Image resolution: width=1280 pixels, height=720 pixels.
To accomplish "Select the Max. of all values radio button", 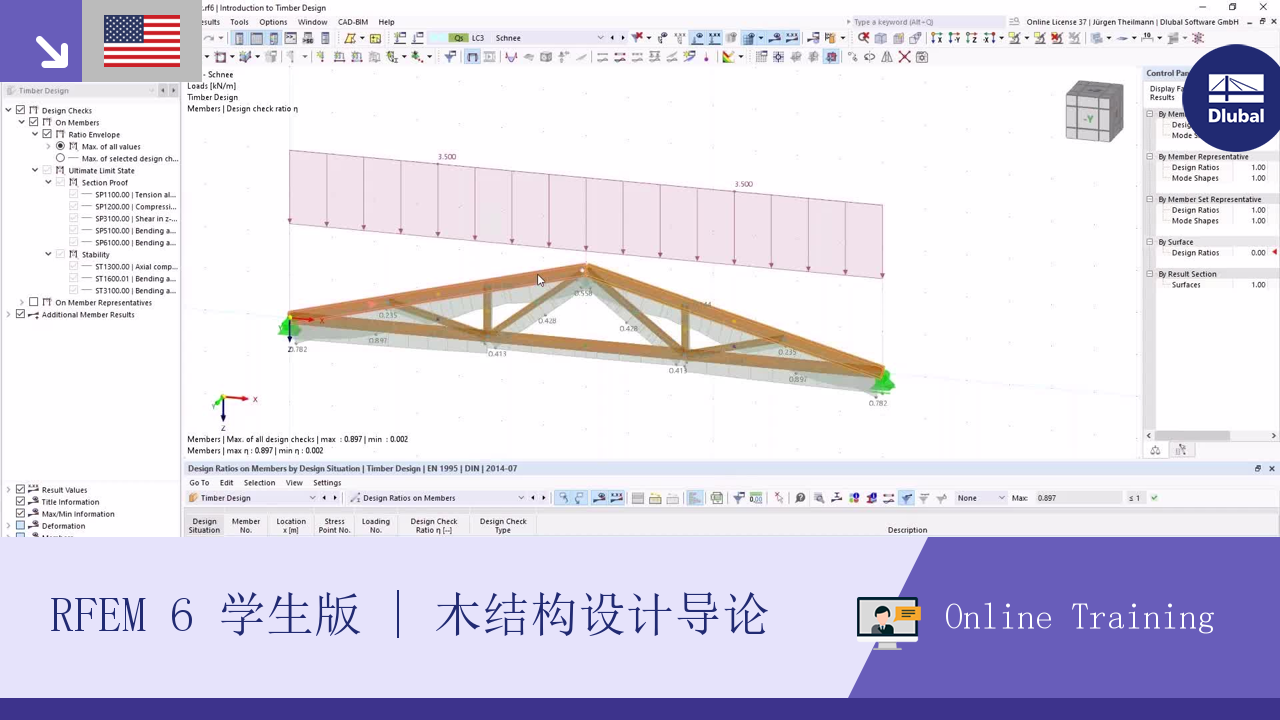I will pyautogui.click(x=60, y=146).
